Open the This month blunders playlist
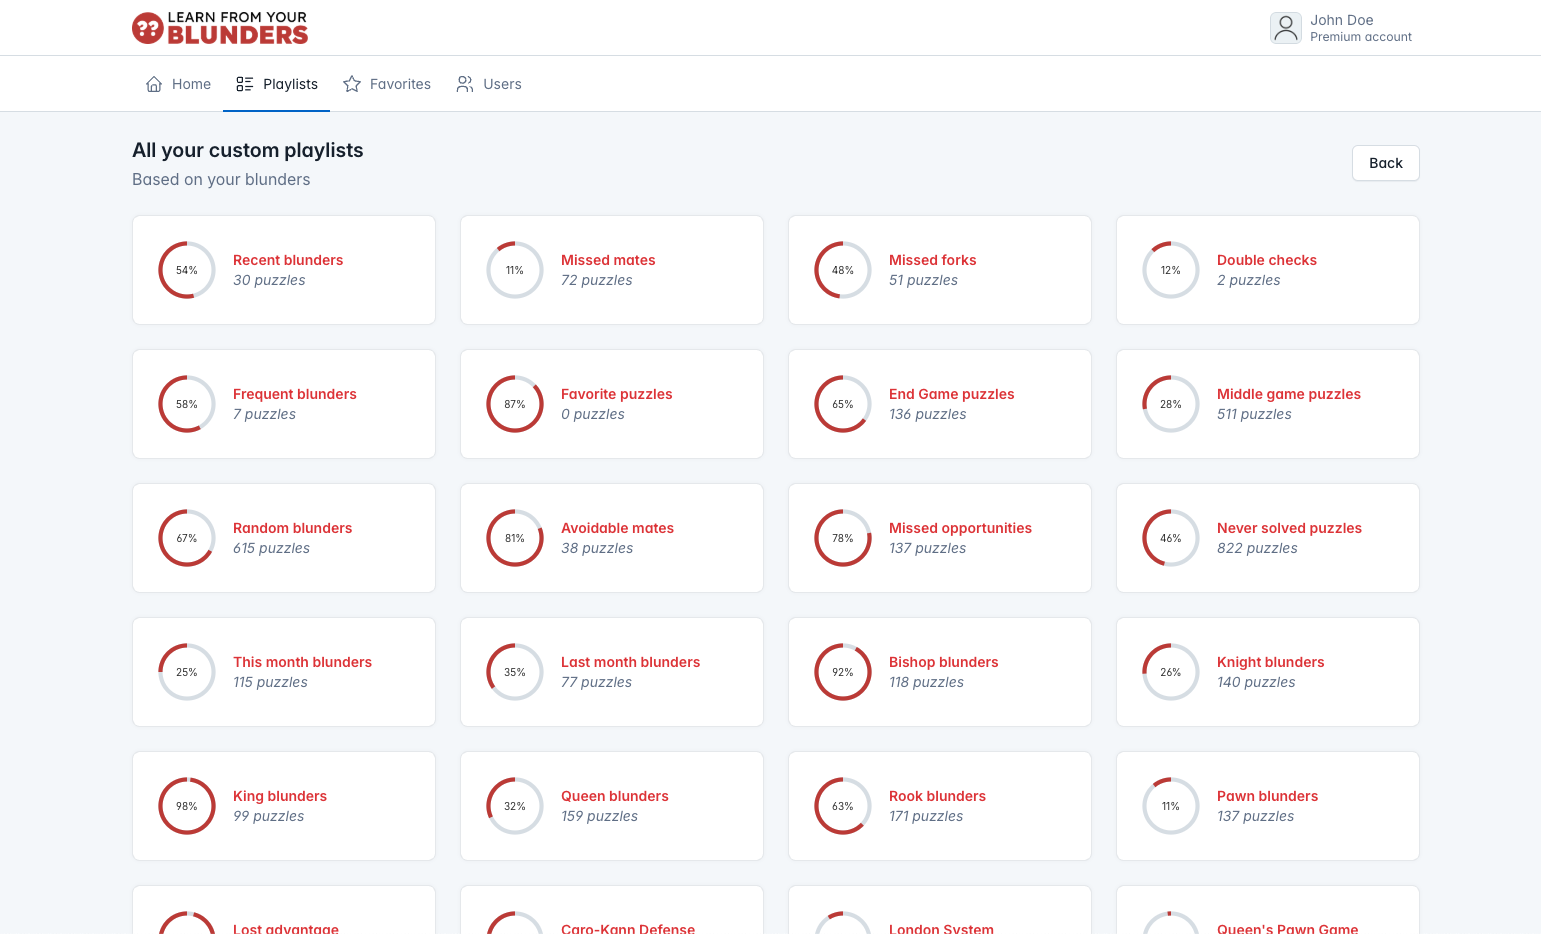The image size is (1541, 934). 284,672
